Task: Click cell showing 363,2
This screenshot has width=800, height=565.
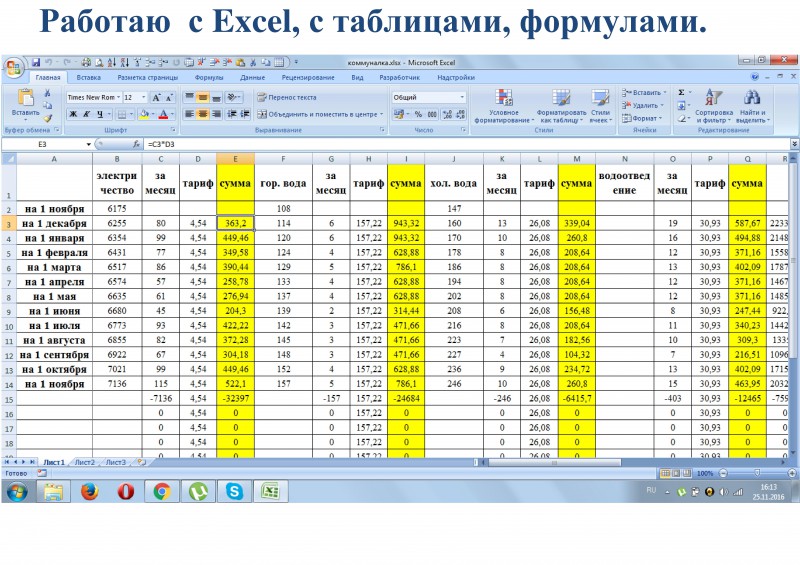Action: [x=235, y=223]
